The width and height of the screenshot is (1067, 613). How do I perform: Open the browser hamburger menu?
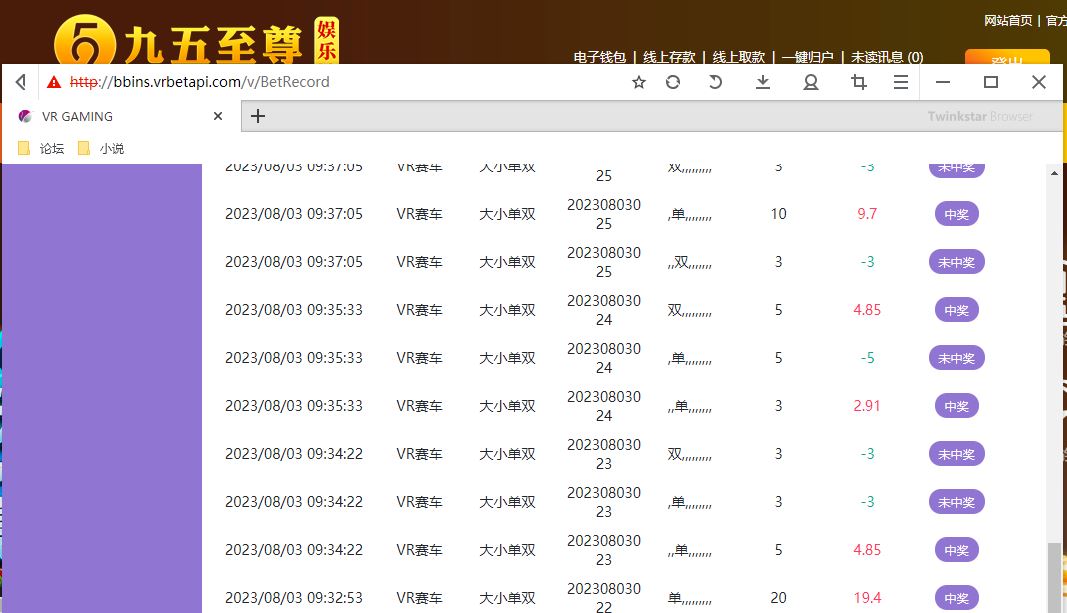pyautogui.click(x=901, y=82)
